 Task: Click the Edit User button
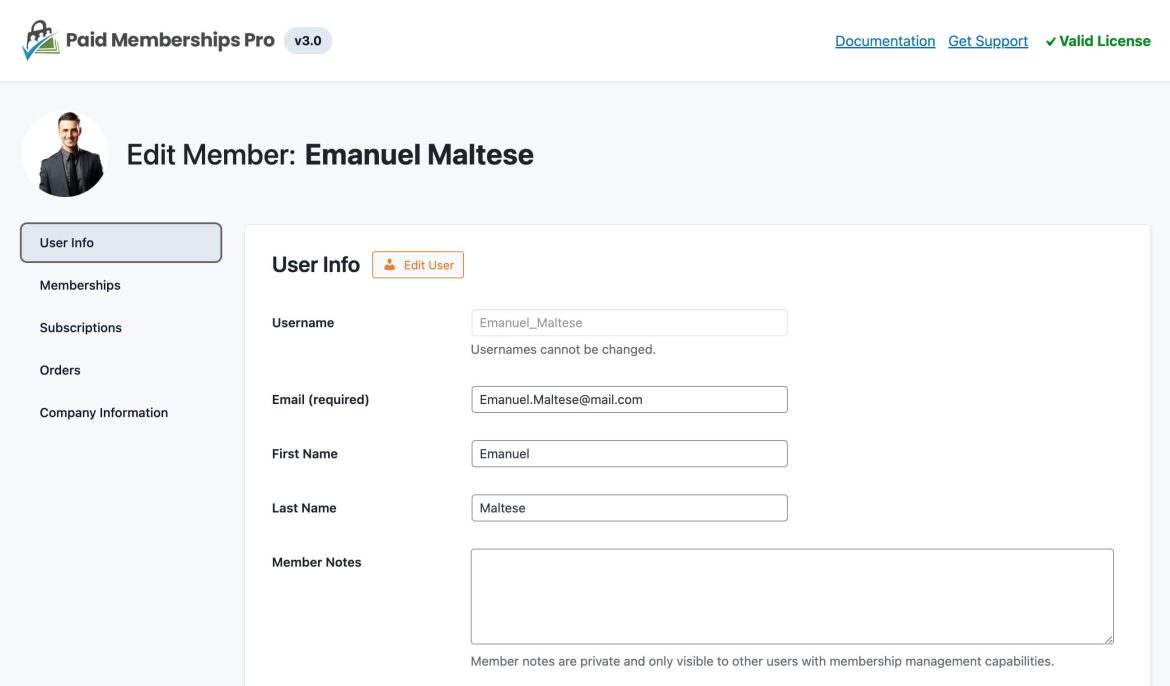[x=418, y=265]
